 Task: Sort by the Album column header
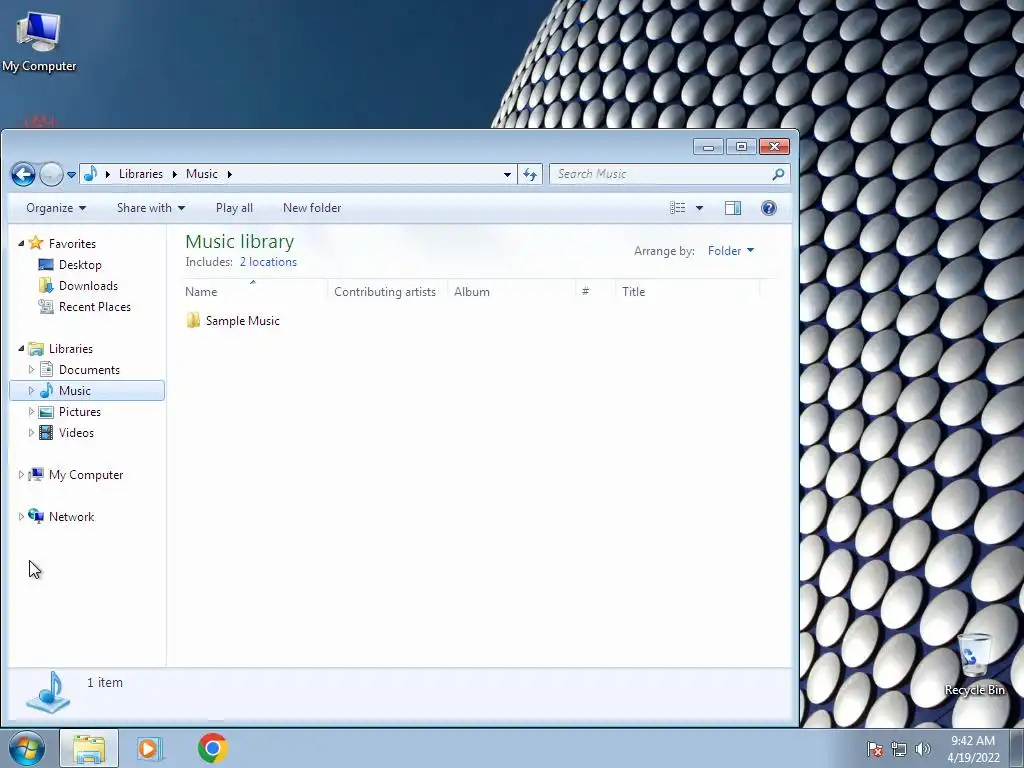pyautogui.click(x=511, y=292)
